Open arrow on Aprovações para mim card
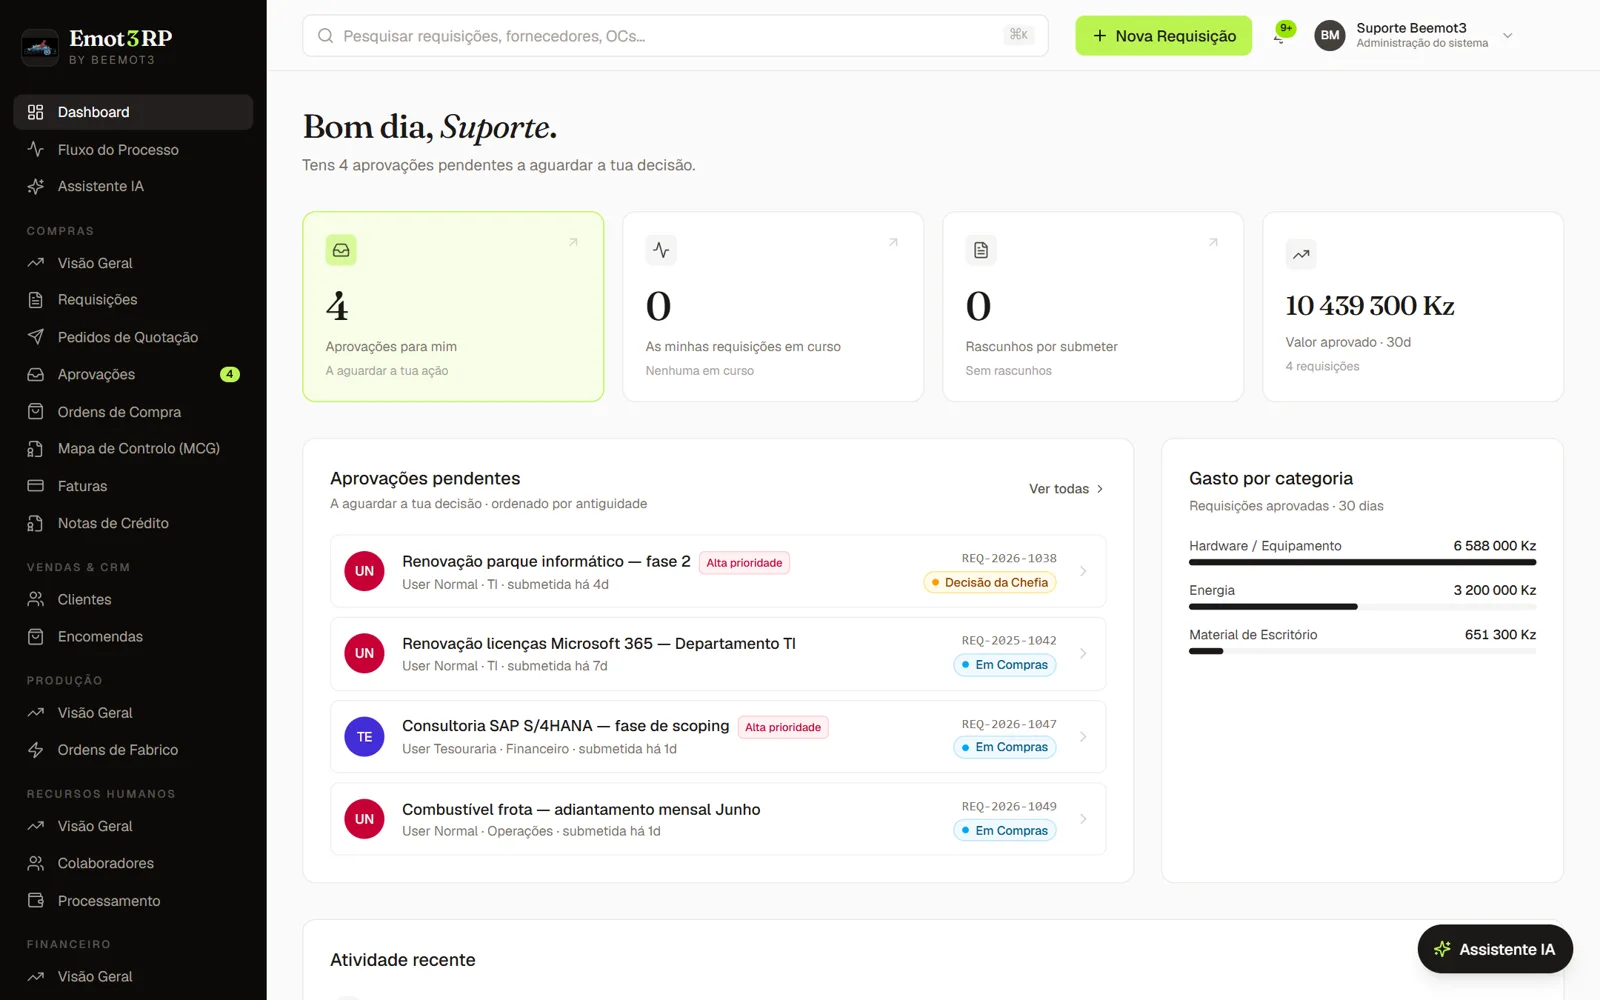Image resolution: width=1600 pixels, height=1000 pixels. click(573, 242)
